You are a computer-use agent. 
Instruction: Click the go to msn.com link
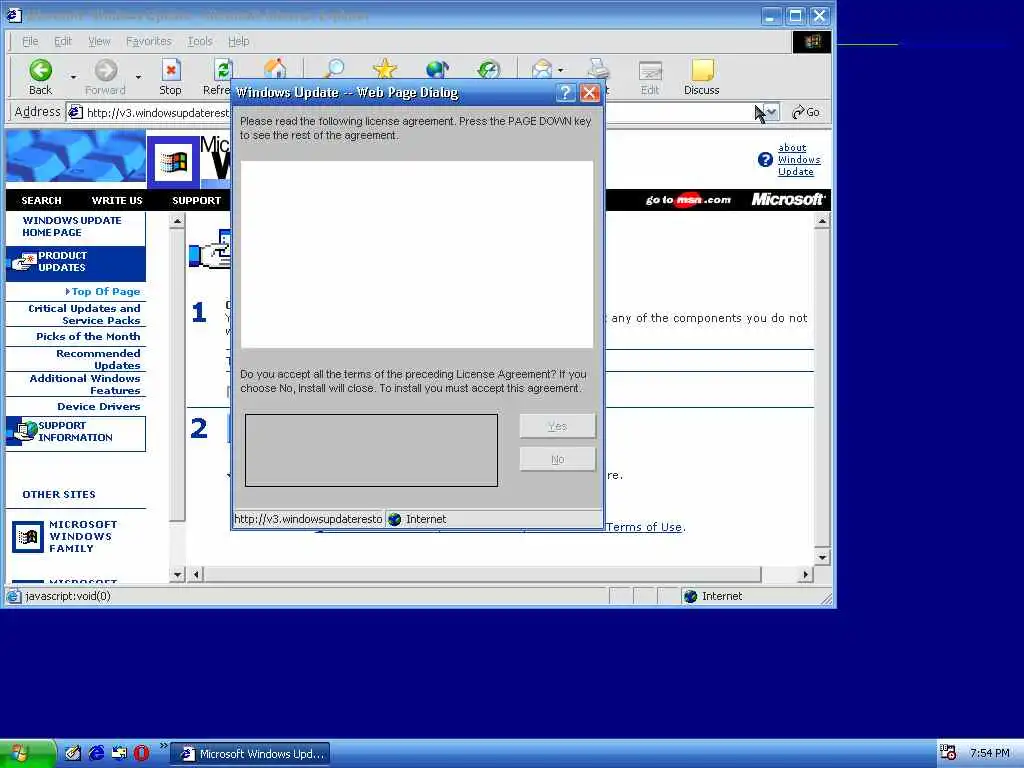pyautogui.click(x=688, y=200)
